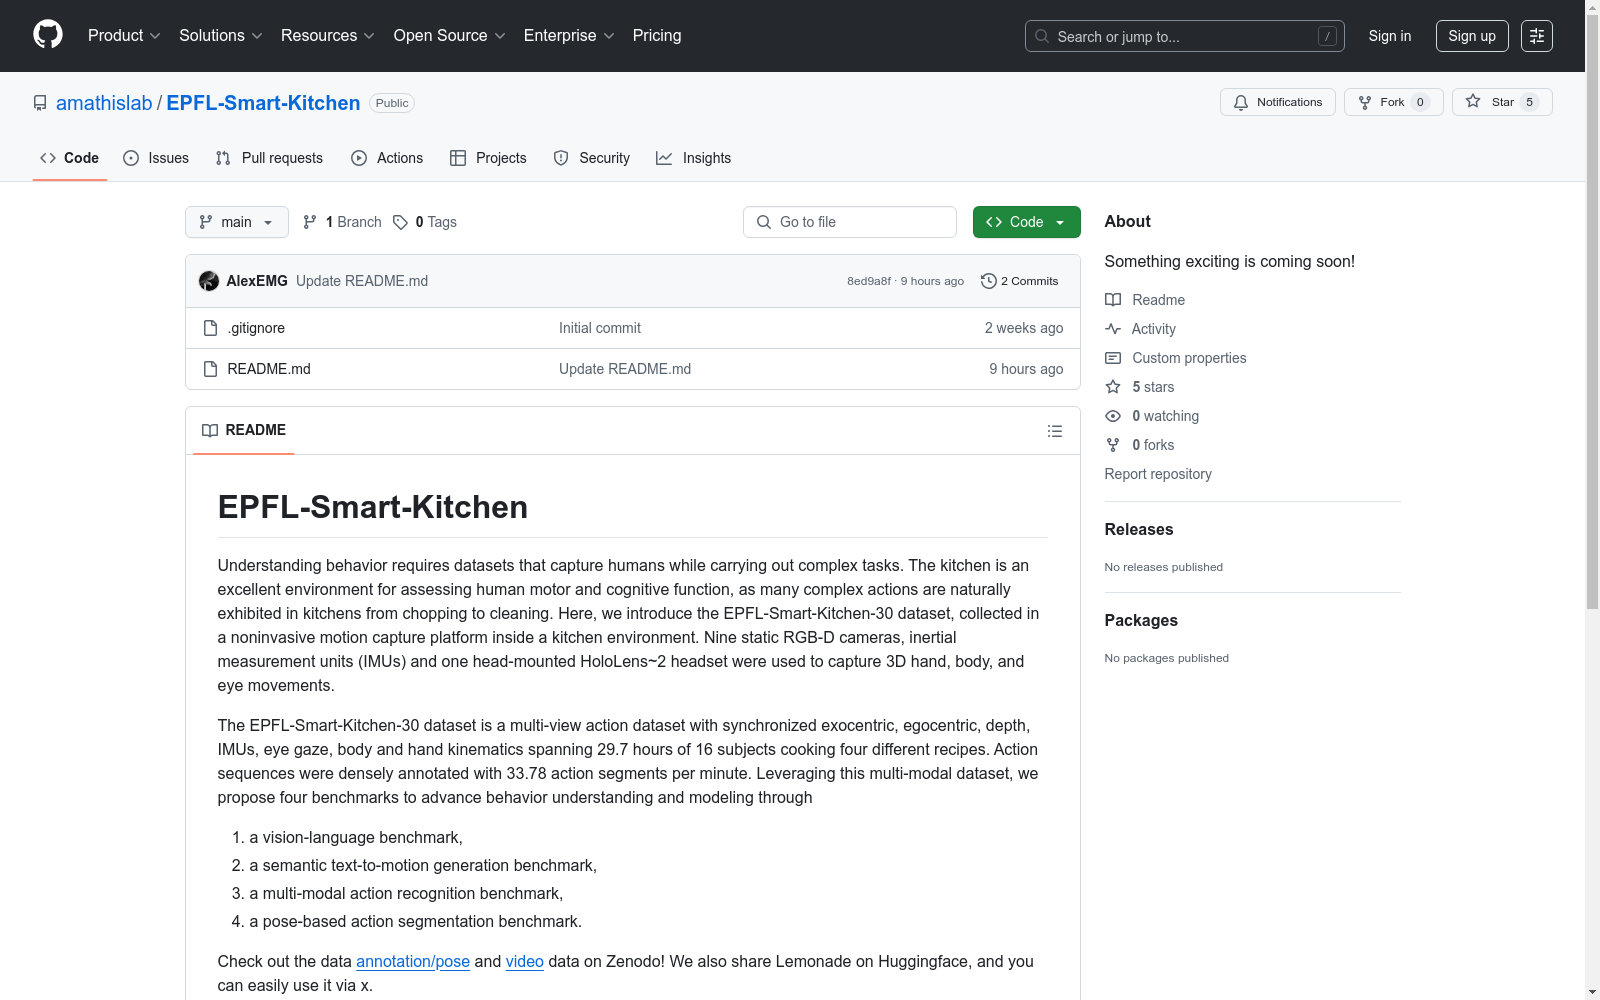Open the amathislab owner link
The height and width of the screenshot is (1000, 1600).
click(x=104, y=103)
